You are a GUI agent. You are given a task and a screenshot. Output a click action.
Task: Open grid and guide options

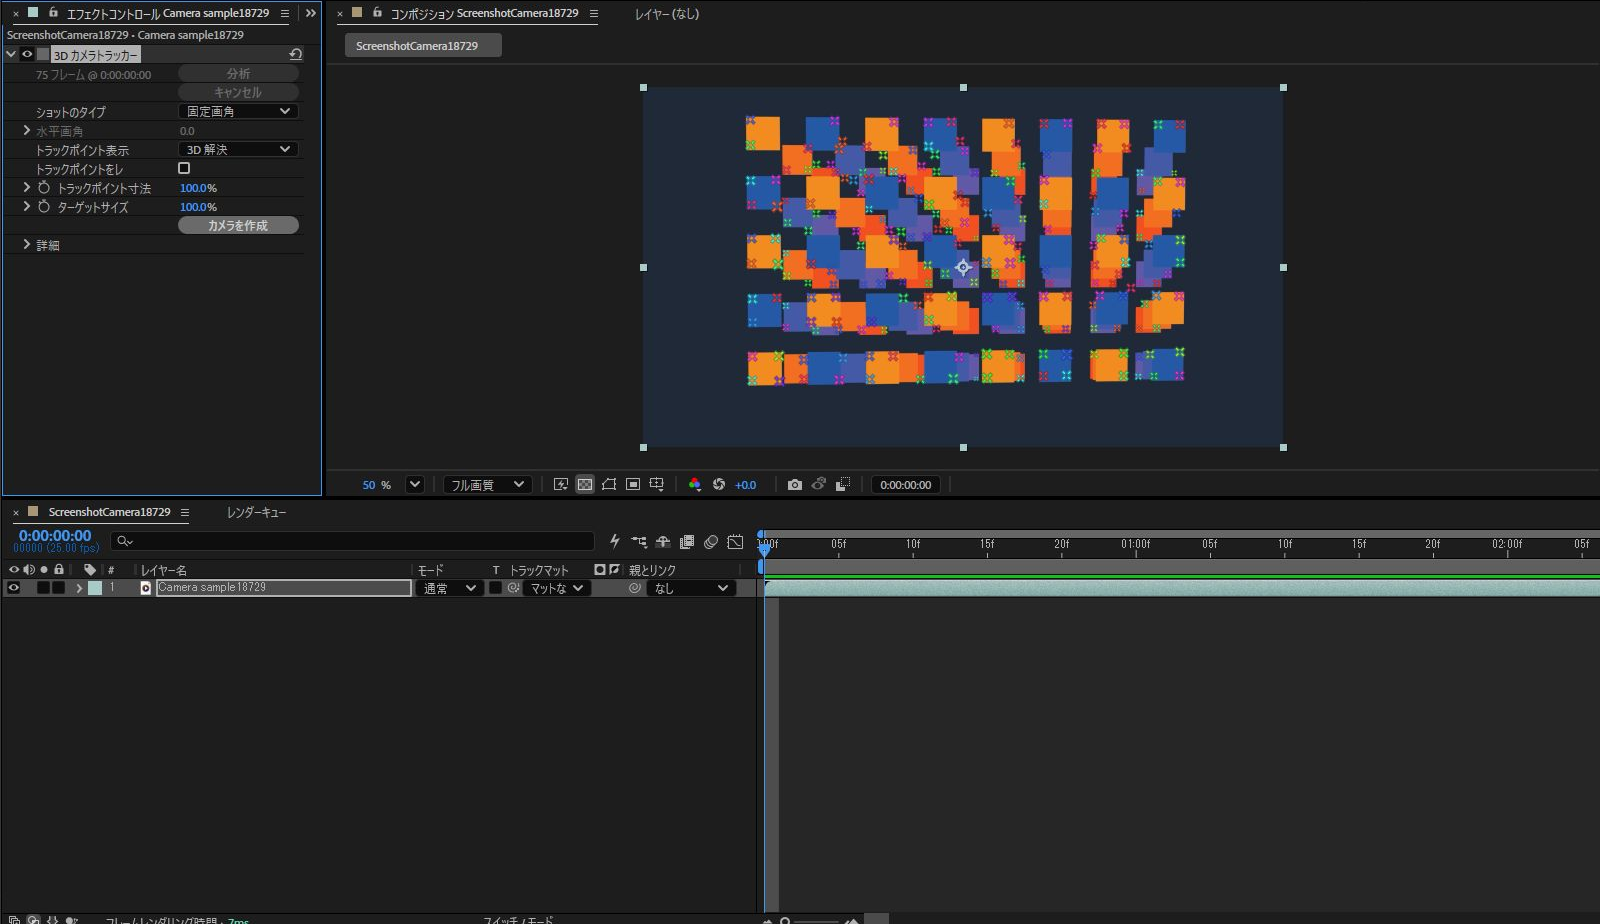[657, 484]
